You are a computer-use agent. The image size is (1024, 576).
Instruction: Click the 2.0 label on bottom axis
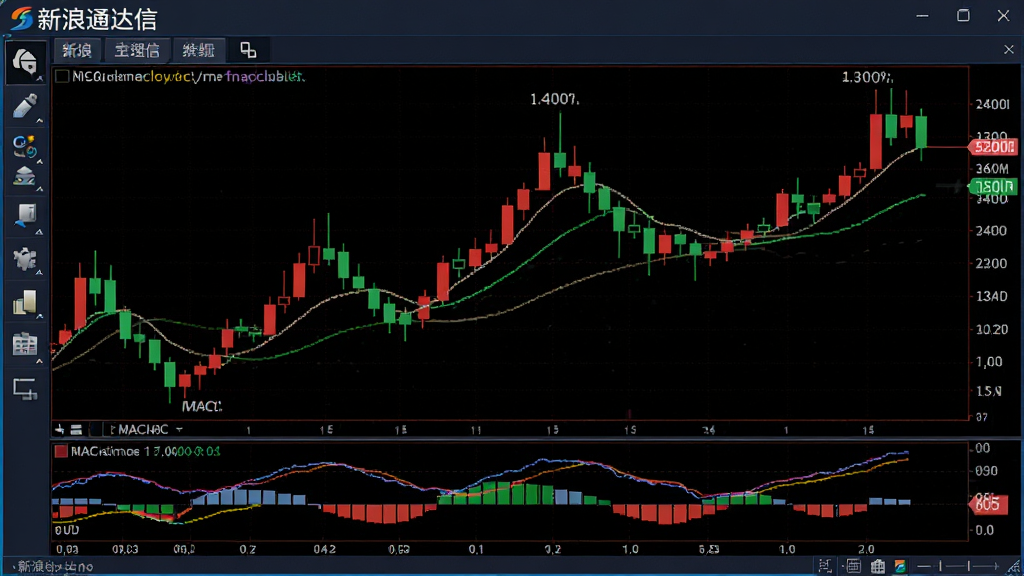(x=866, y=549)
